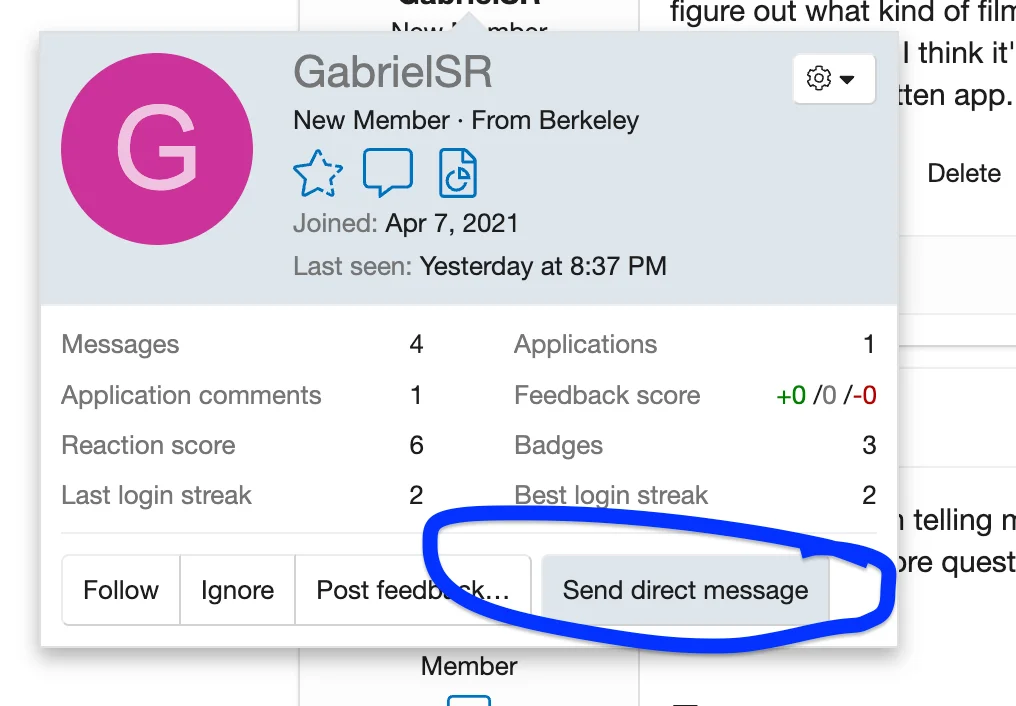Viewport: 1016px width, 706px height.
Task: Click the negative -0 feedback score
Action: tap(865, 395)
